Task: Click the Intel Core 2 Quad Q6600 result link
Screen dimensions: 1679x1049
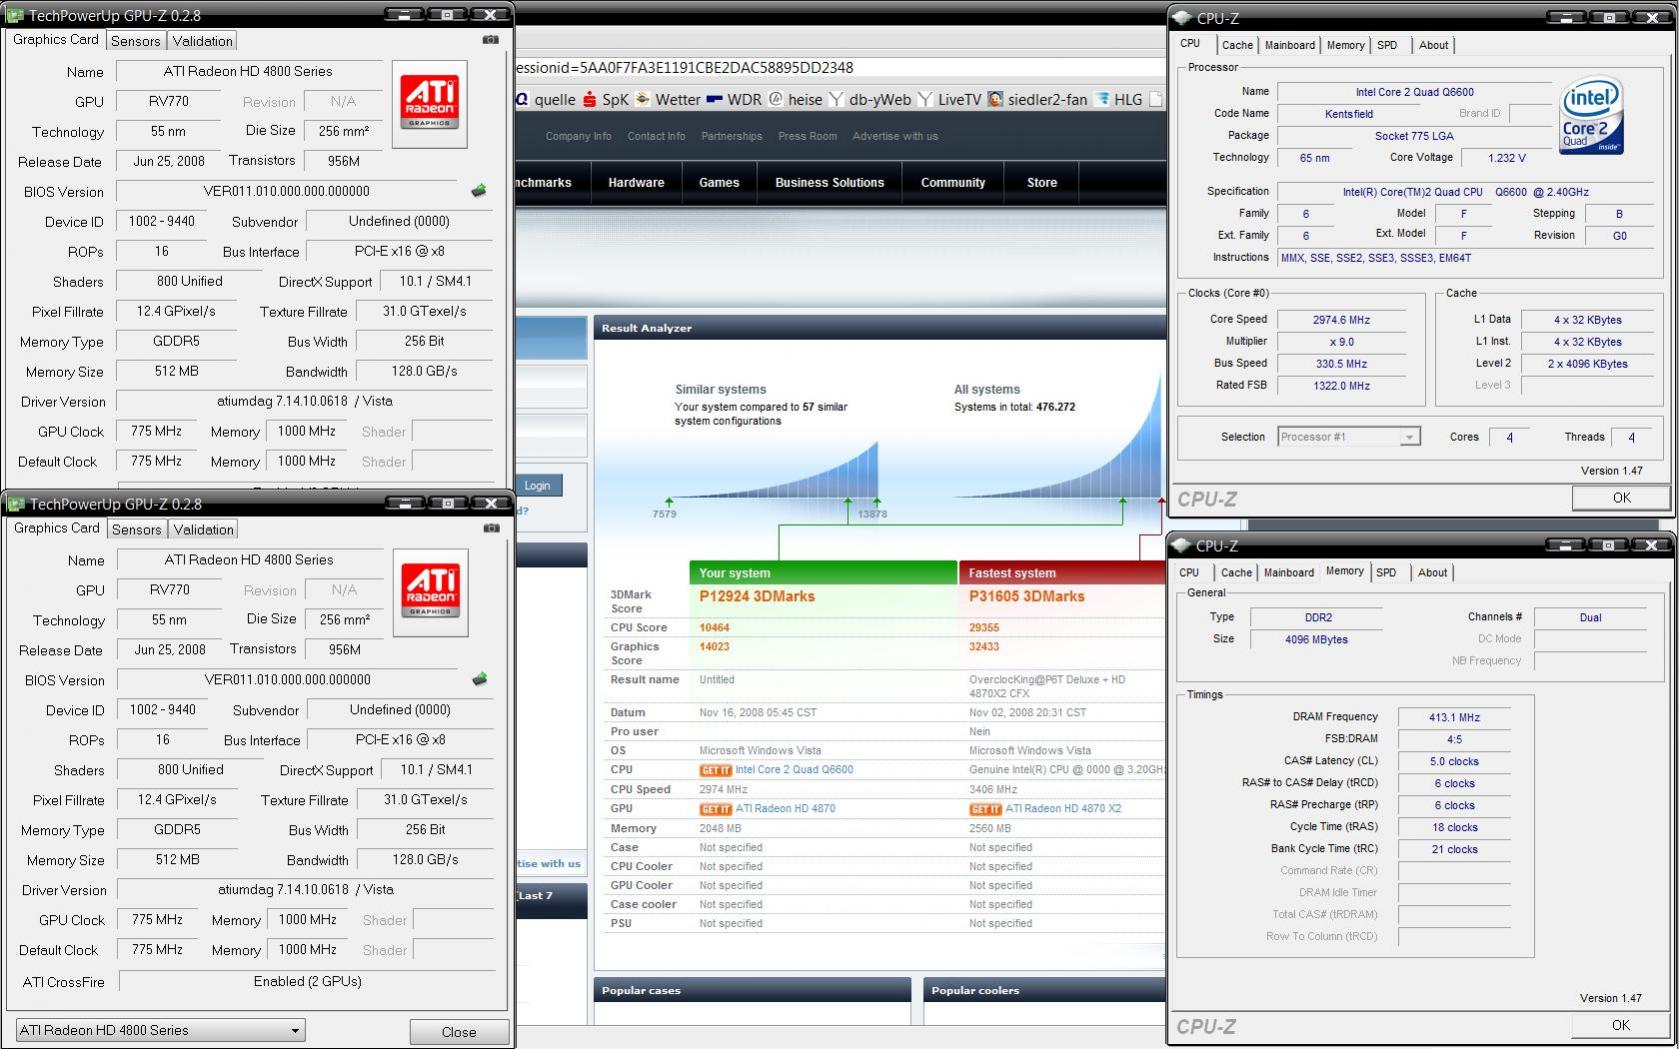Action: [x=794, y=770]
